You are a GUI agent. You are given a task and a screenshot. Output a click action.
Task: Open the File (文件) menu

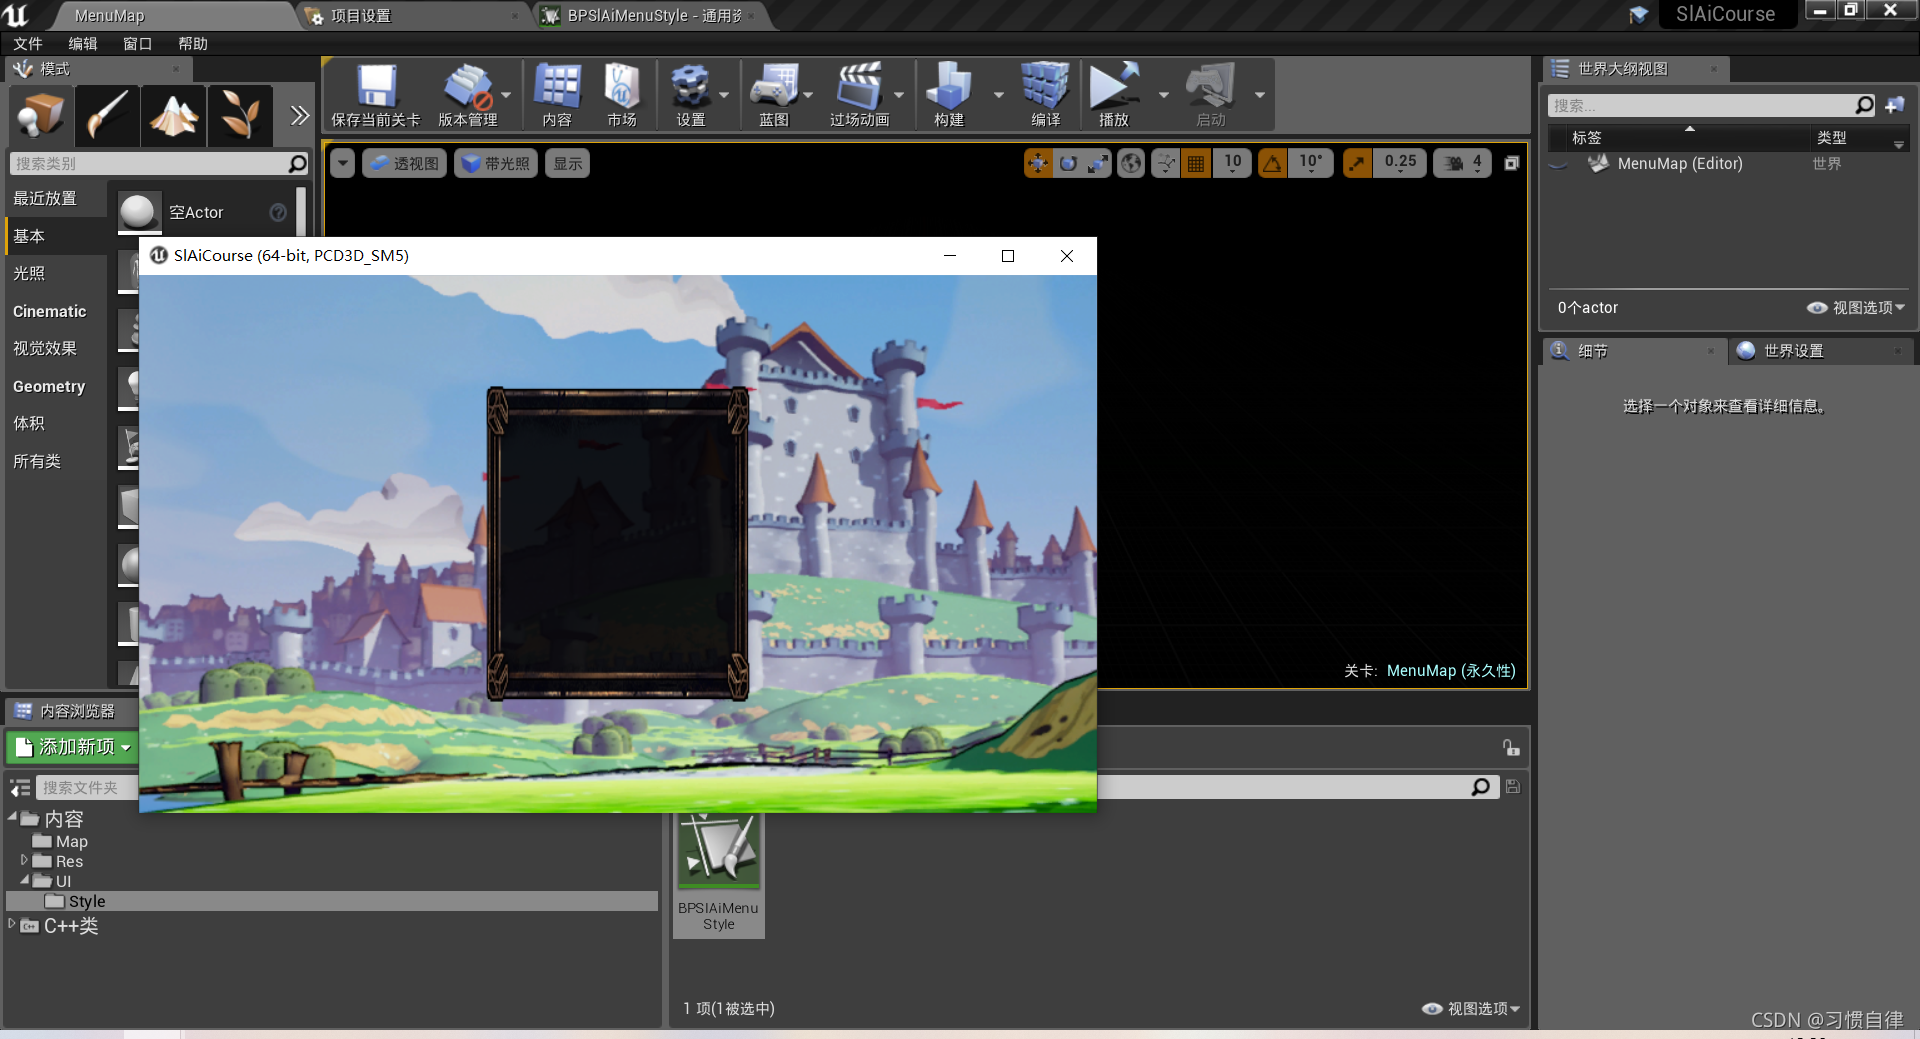(28, 44)
